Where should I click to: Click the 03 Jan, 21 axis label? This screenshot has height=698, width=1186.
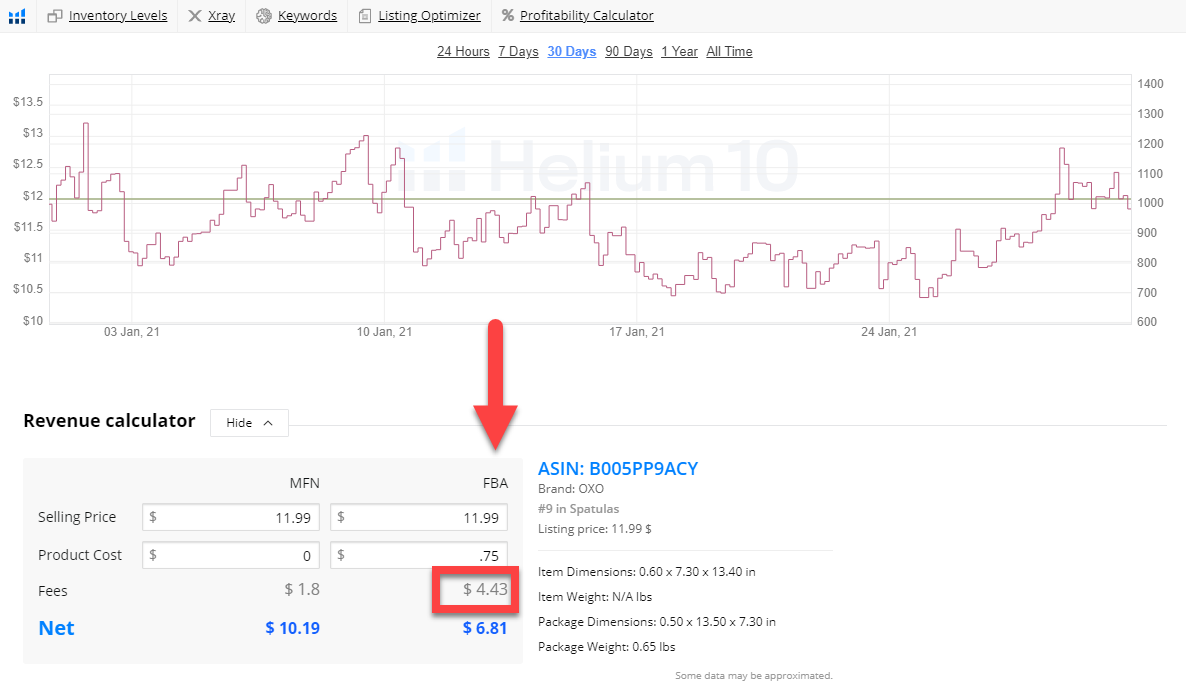coord(132,332)
